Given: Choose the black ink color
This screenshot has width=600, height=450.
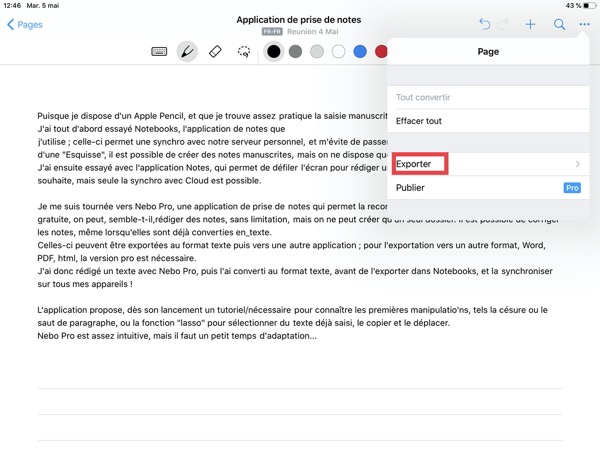Looking at the screenshot, I should [273, 51].
